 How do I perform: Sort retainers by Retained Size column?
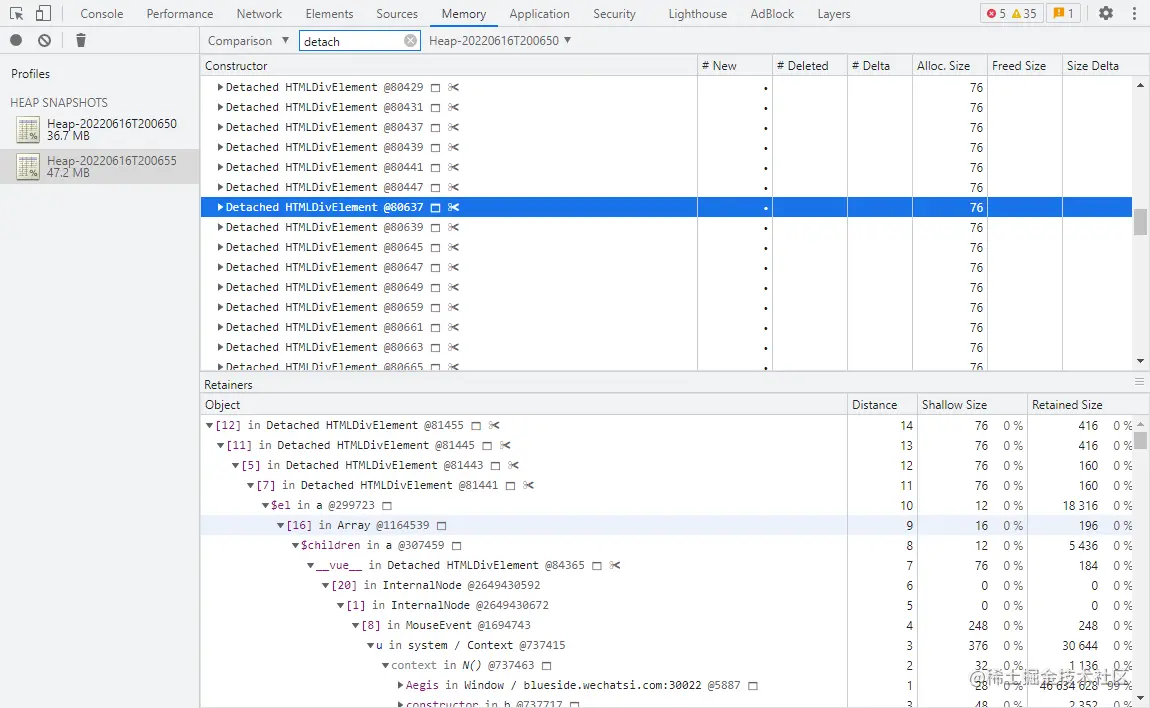tap(1082, 405)
